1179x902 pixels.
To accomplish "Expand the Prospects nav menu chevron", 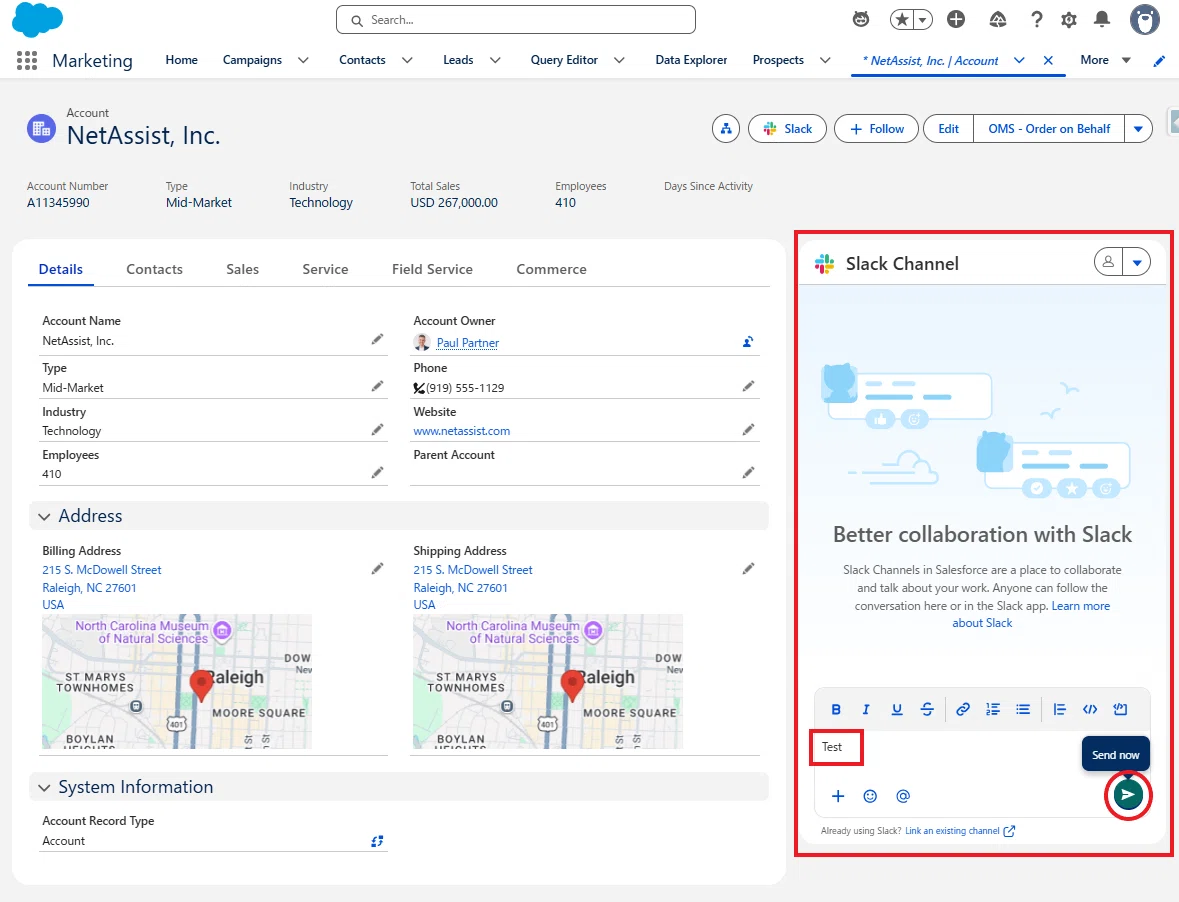I will point(825,60).
